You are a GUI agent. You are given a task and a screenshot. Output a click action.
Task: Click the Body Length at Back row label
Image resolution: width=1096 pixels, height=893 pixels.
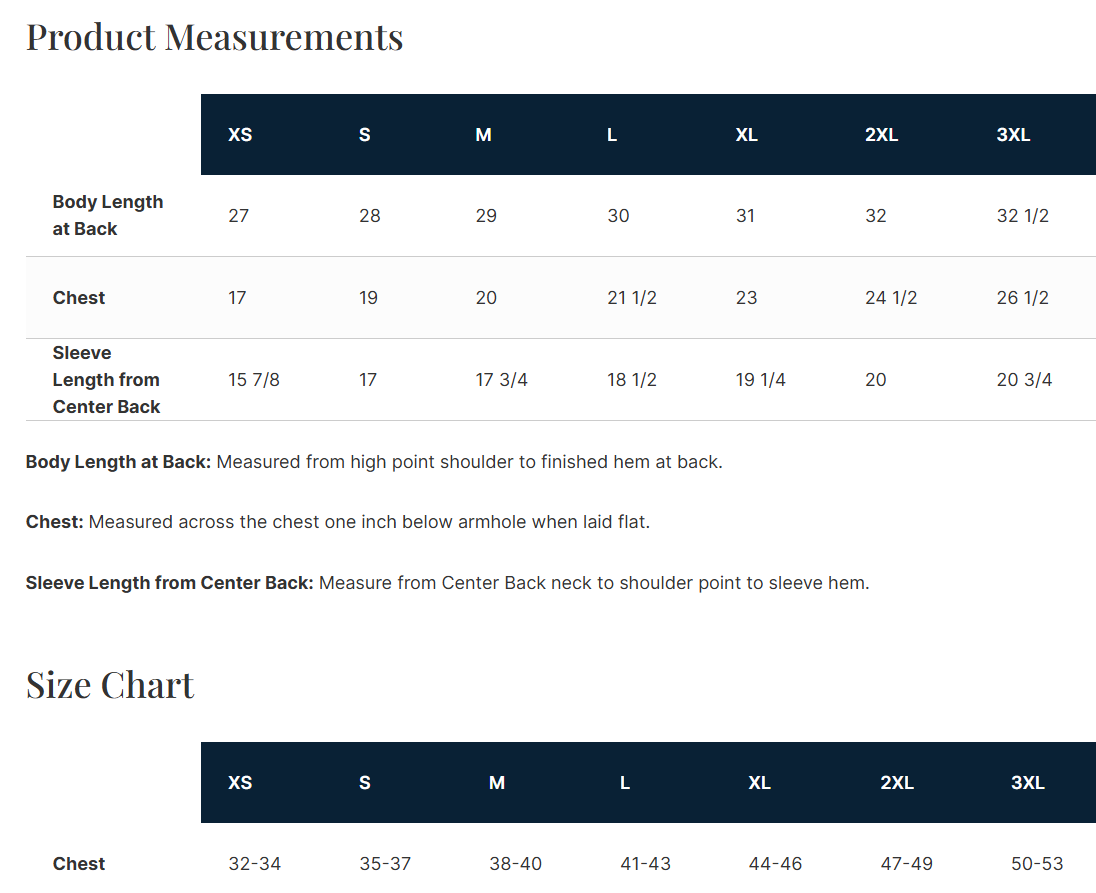107,215
